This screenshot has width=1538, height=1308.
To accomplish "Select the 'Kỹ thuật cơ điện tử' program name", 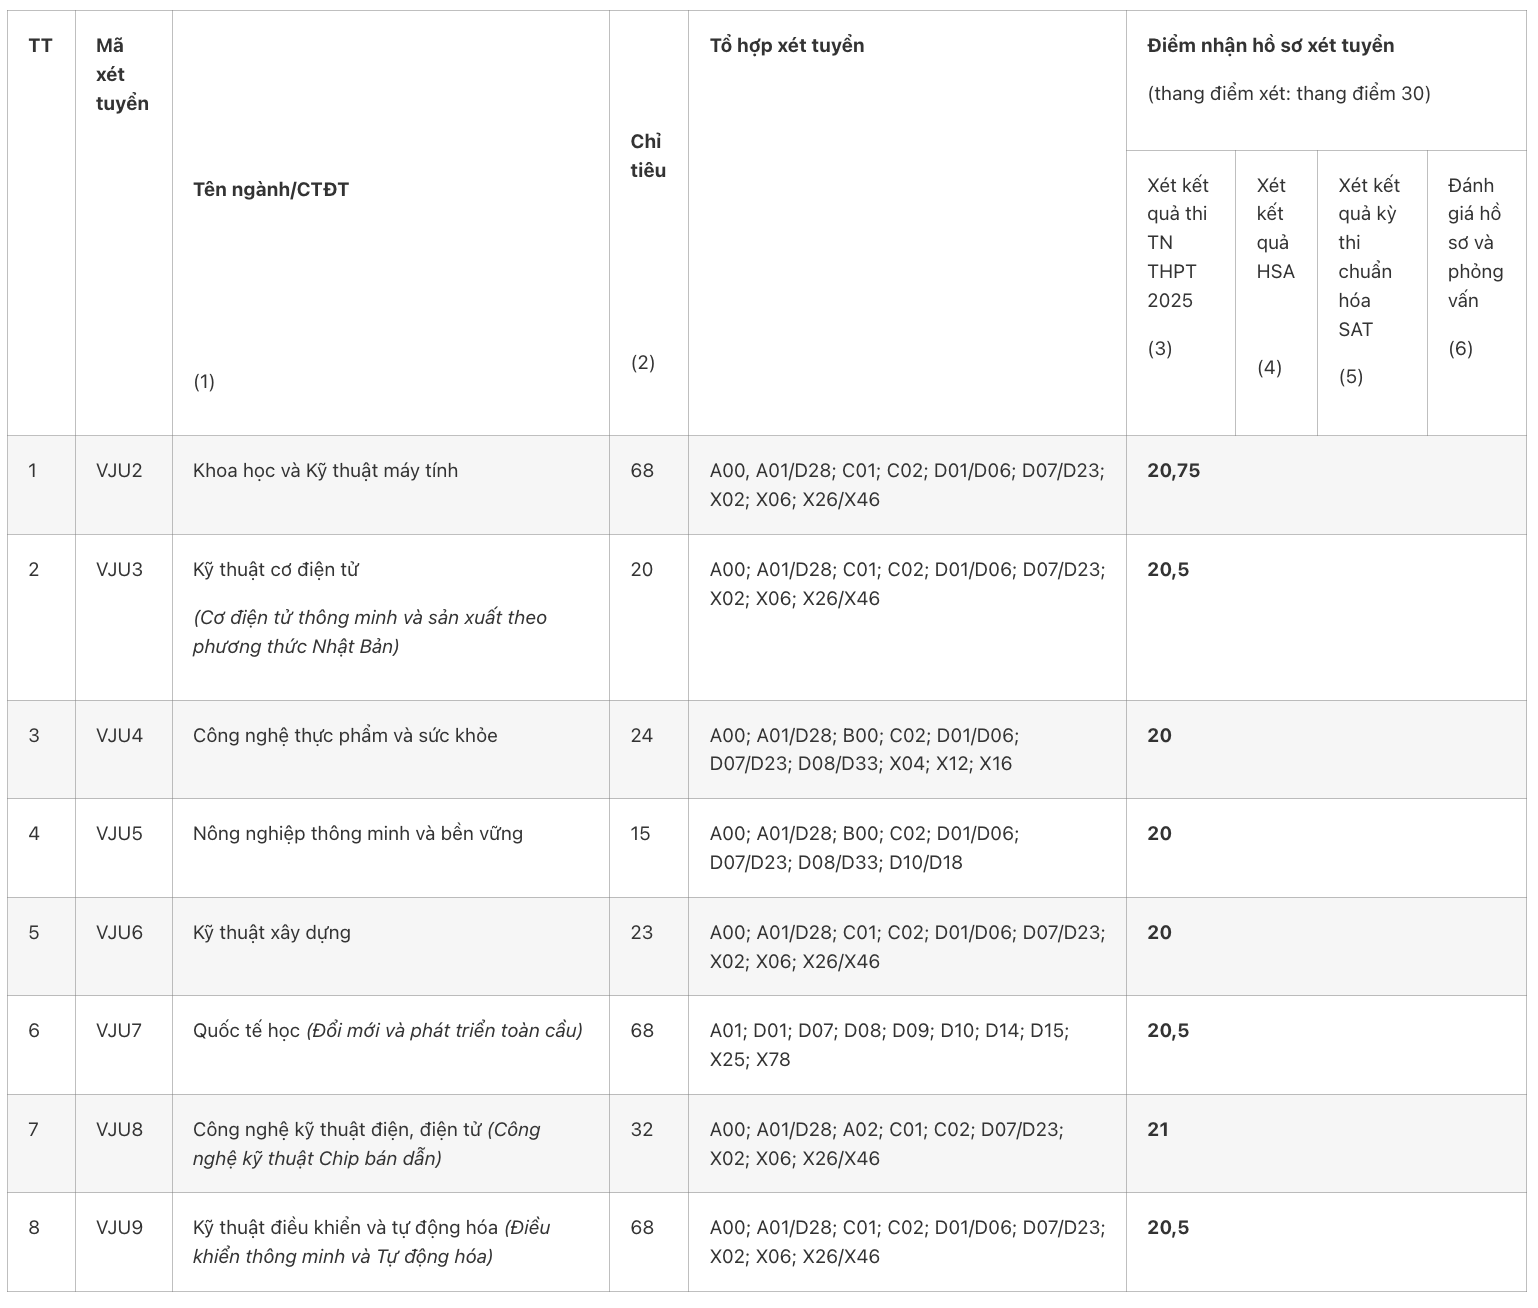I will [276, 570].
